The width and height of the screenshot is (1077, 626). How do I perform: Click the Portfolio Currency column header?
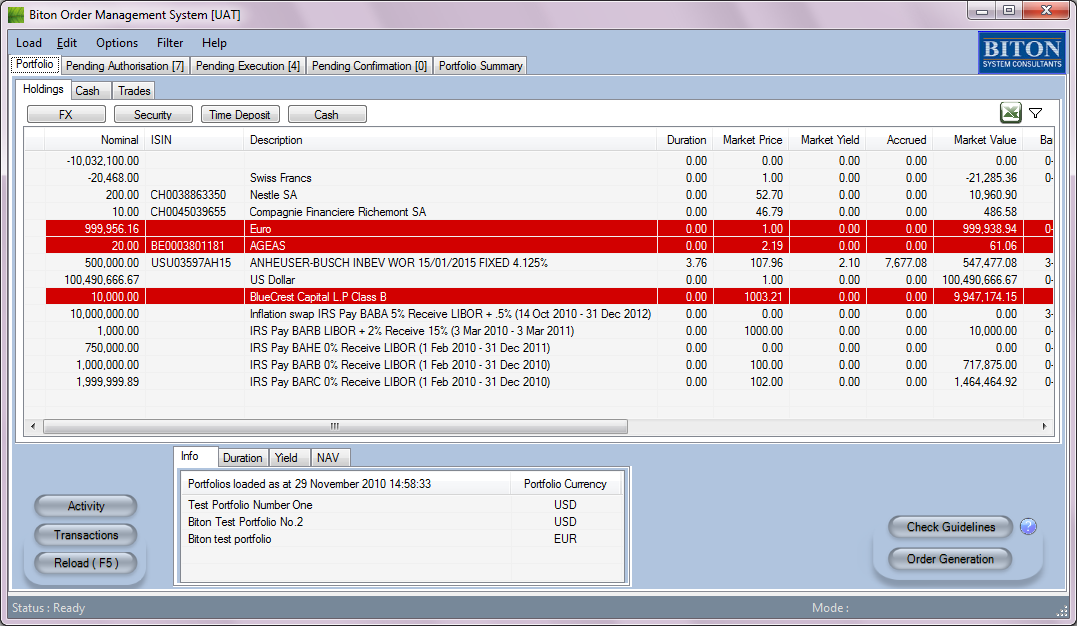click(x=565, y=484)
